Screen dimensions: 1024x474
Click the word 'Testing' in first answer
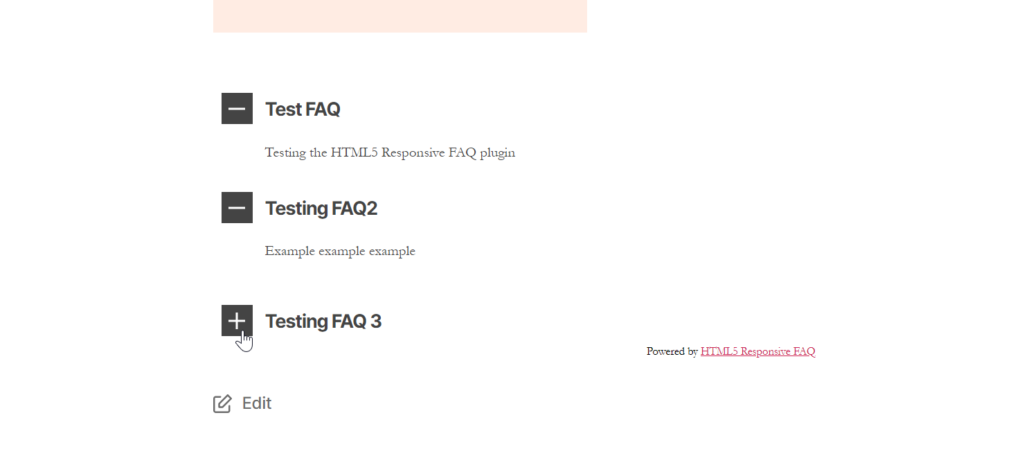click(287, 153)
